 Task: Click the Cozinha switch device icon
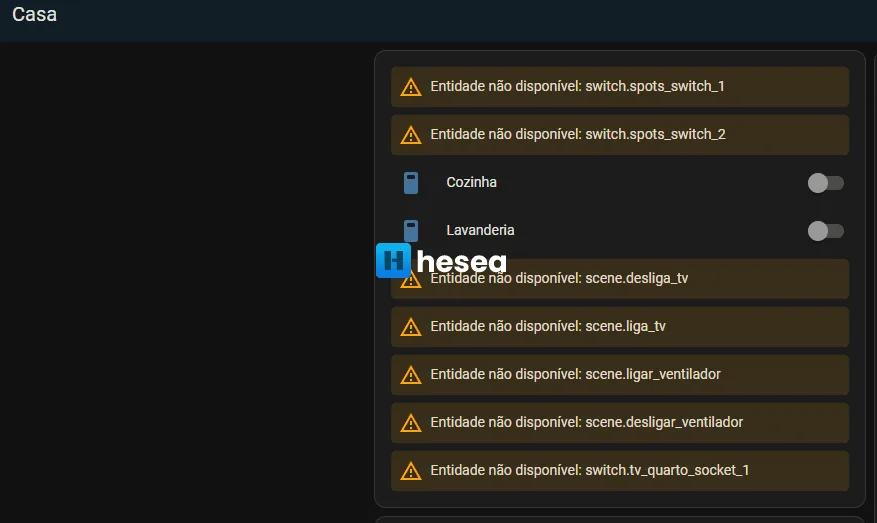click(x=411, y=183)
